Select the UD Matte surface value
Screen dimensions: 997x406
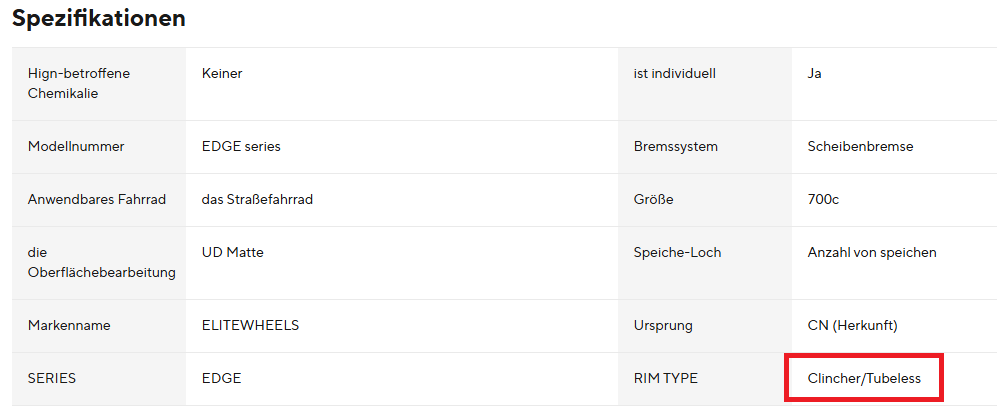233,253
